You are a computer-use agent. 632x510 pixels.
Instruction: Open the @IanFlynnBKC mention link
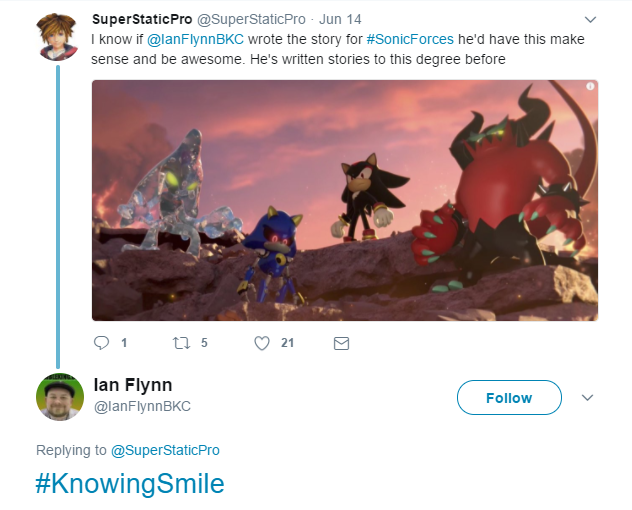coord(195,39)
